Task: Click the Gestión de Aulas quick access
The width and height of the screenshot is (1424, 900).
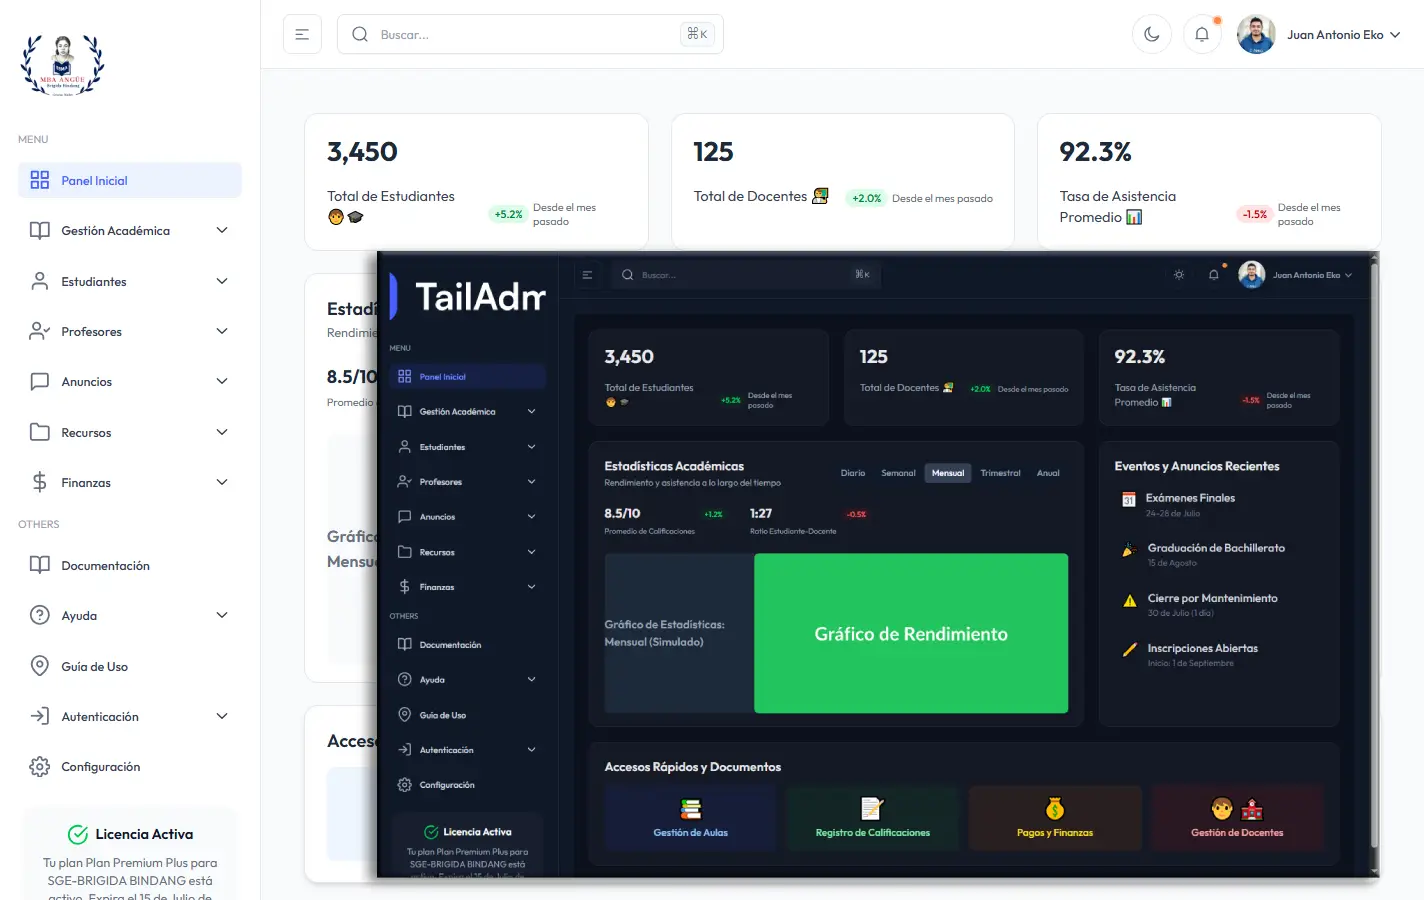Action: coord(690,817)
